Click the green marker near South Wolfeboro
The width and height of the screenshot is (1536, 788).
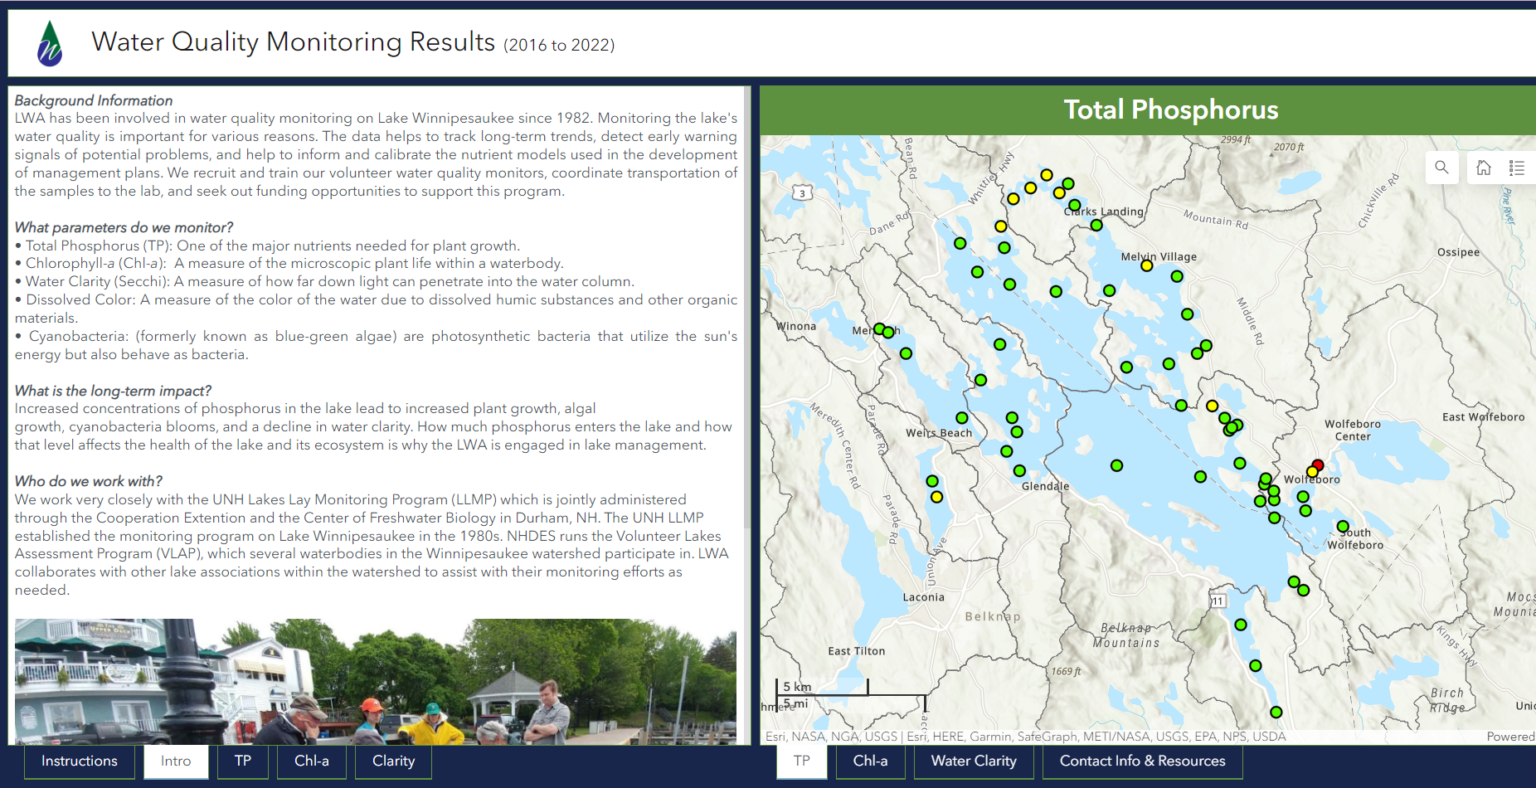[1342, 525]
